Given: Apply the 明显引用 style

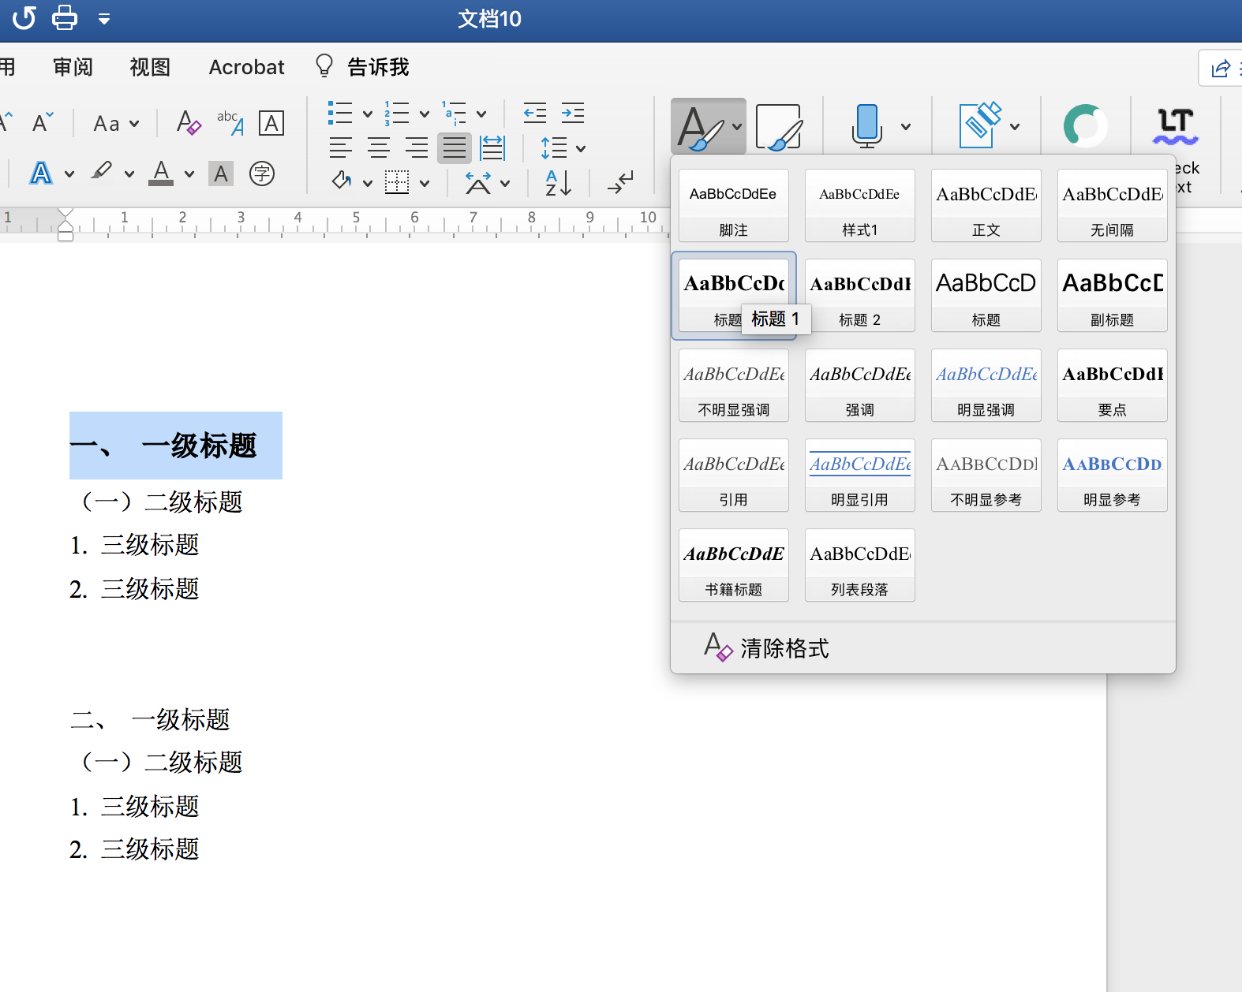Looking at the screenshot, I should (860, 476).
